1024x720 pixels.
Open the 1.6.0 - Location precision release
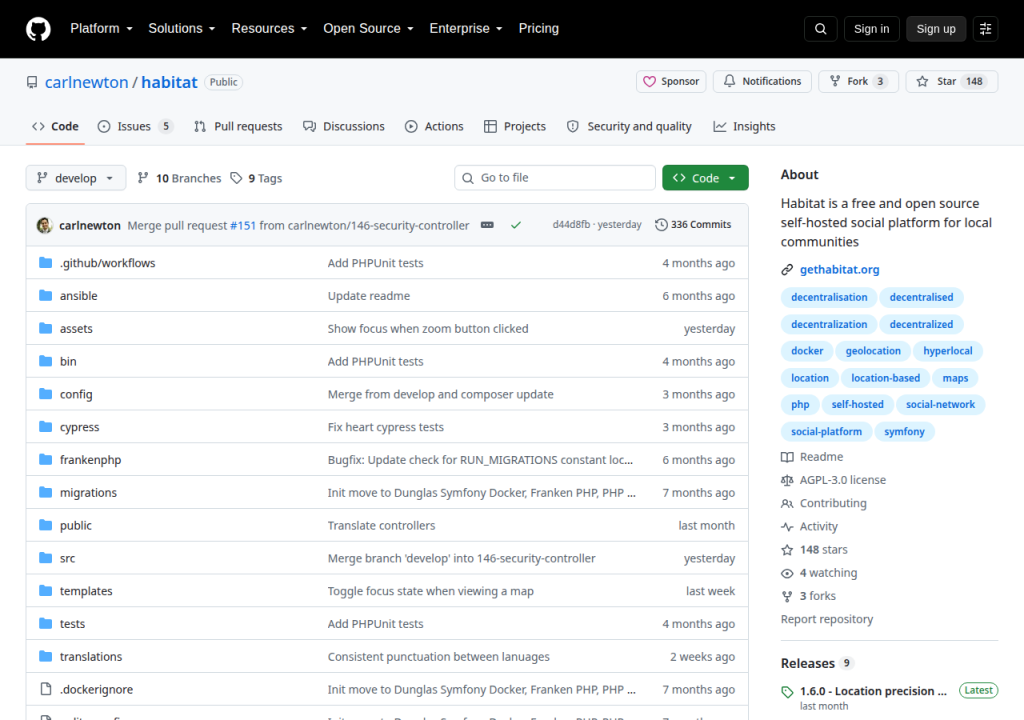pos(873,691)
